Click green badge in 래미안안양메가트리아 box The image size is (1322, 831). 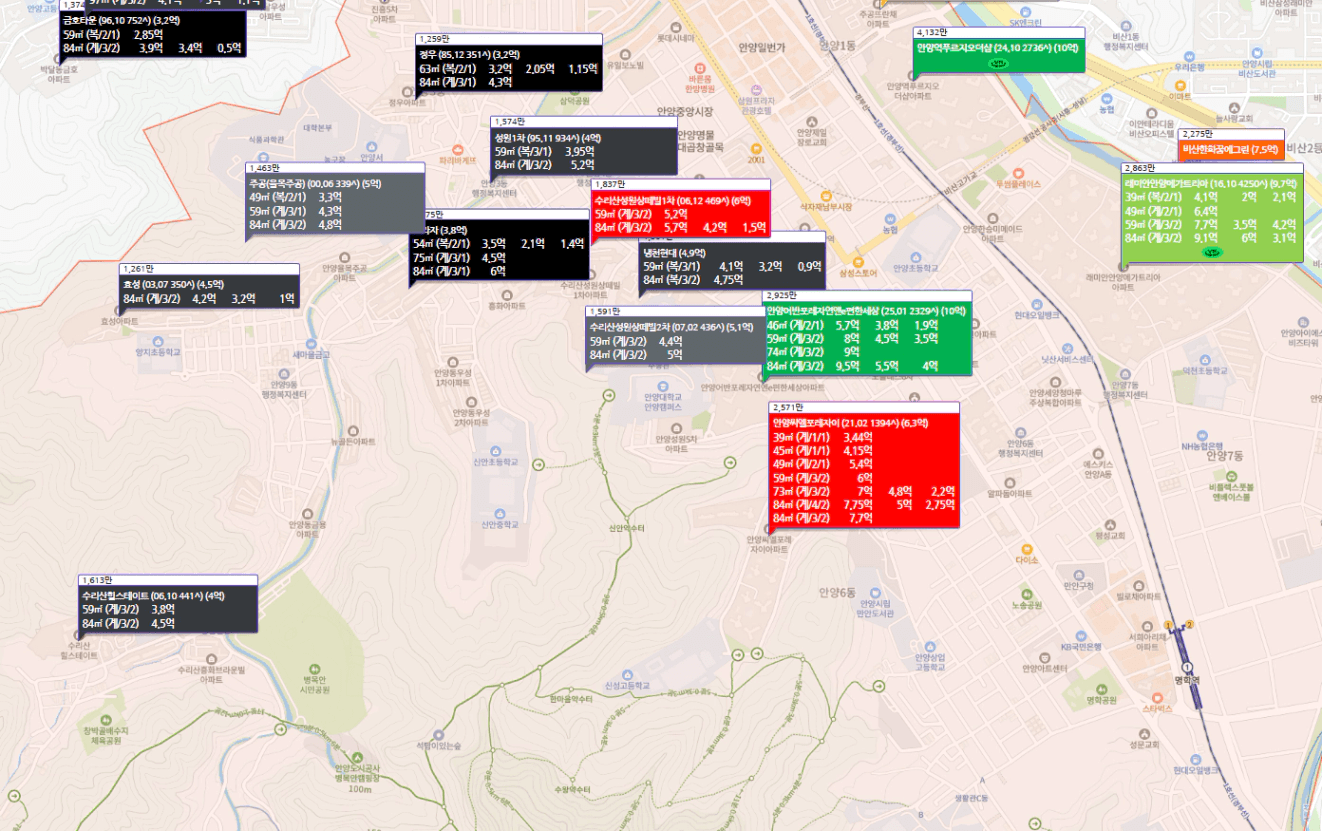pyautogui.click(x=1212, y=253)
